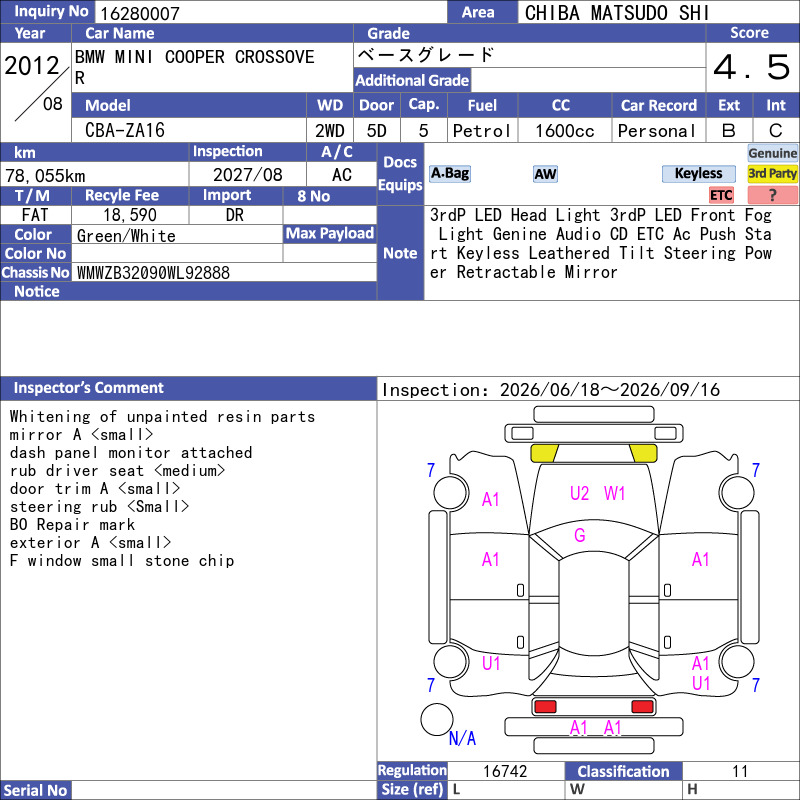Click the red question mark badge
800x800 pixels.
point(772,195)
